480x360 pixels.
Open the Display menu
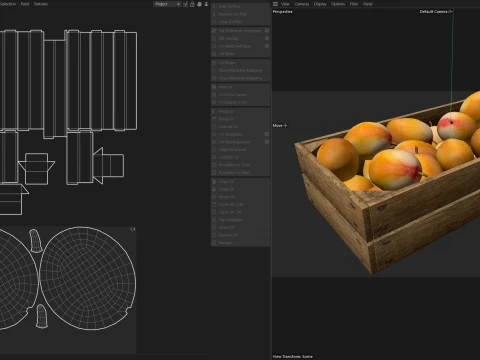[x=320, y=4]
